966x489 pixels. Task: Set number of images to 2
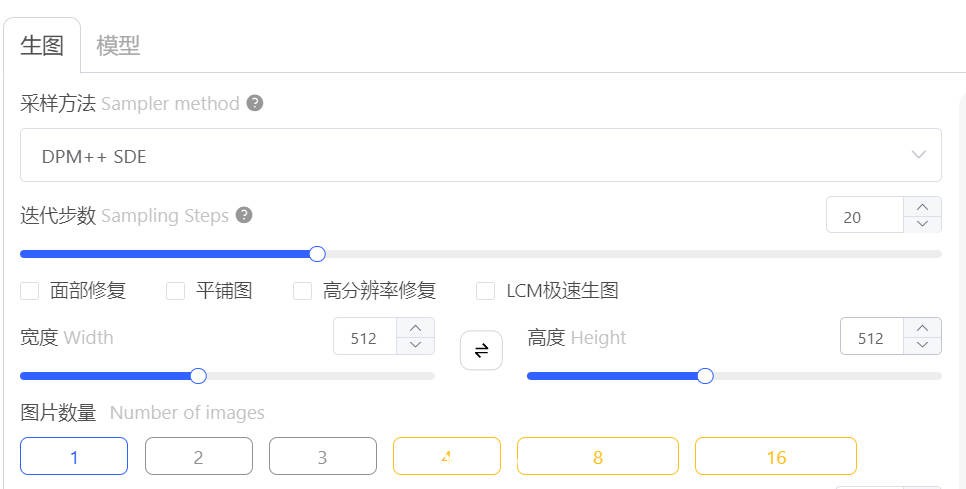pos(198,456)
